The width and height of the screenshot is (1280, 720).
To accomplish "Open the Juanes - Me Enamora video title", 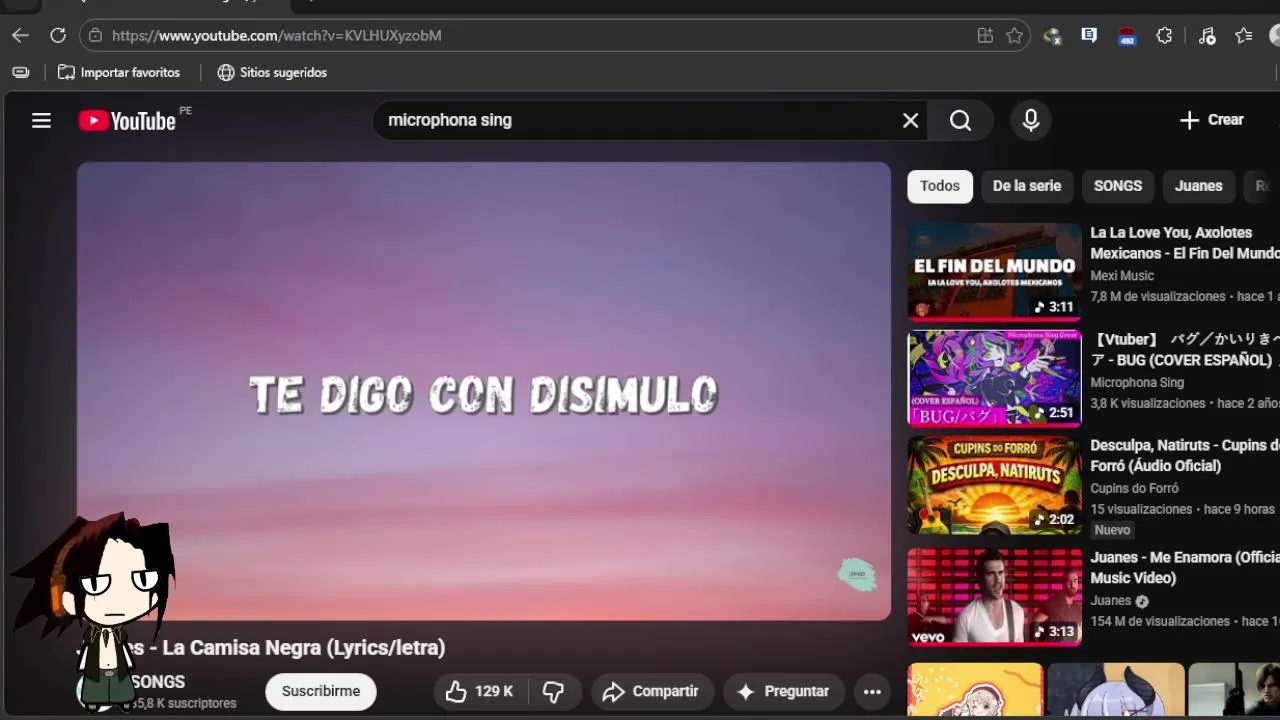I will 1185,567.
